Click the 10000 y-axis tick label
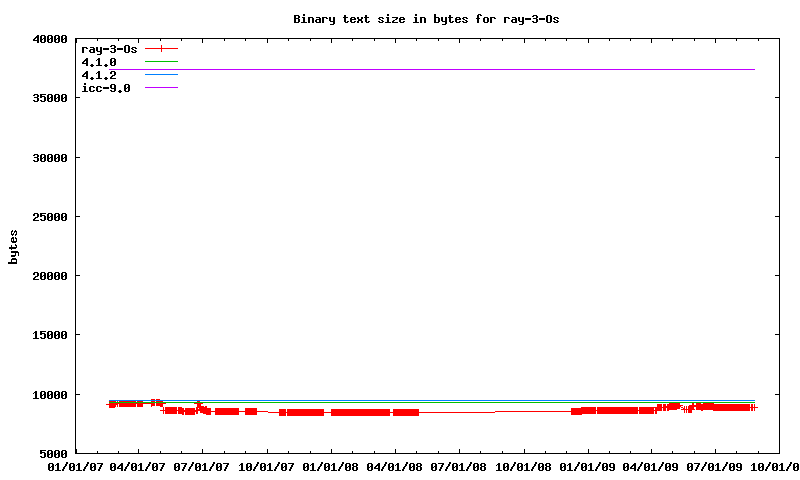 point(49,395)
